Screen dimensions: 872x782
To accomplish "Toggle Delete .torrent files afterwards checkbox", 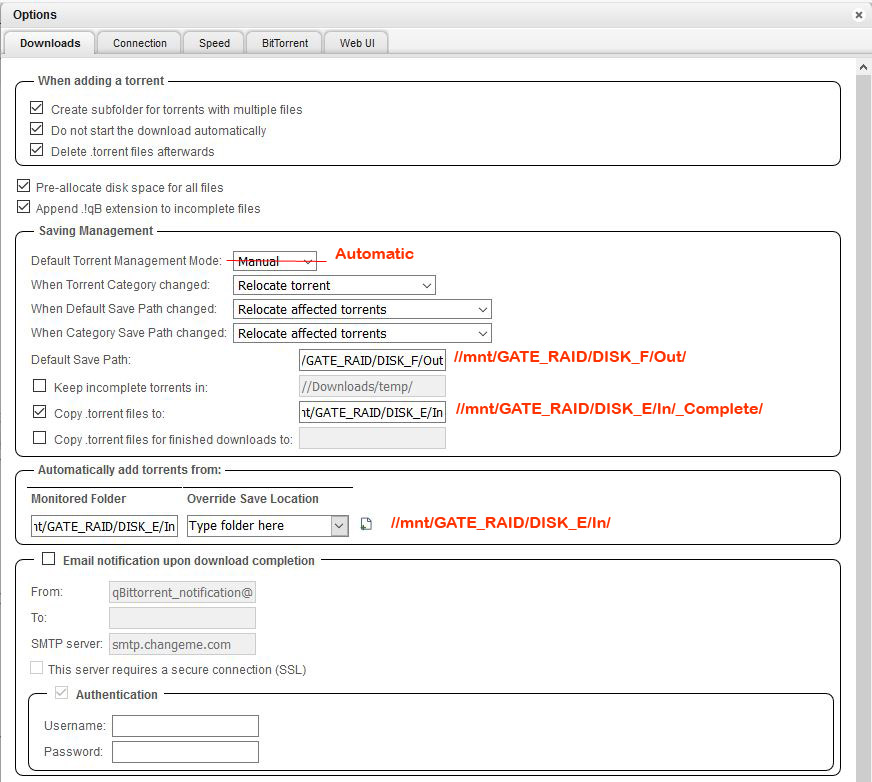I will click(37, 150).
